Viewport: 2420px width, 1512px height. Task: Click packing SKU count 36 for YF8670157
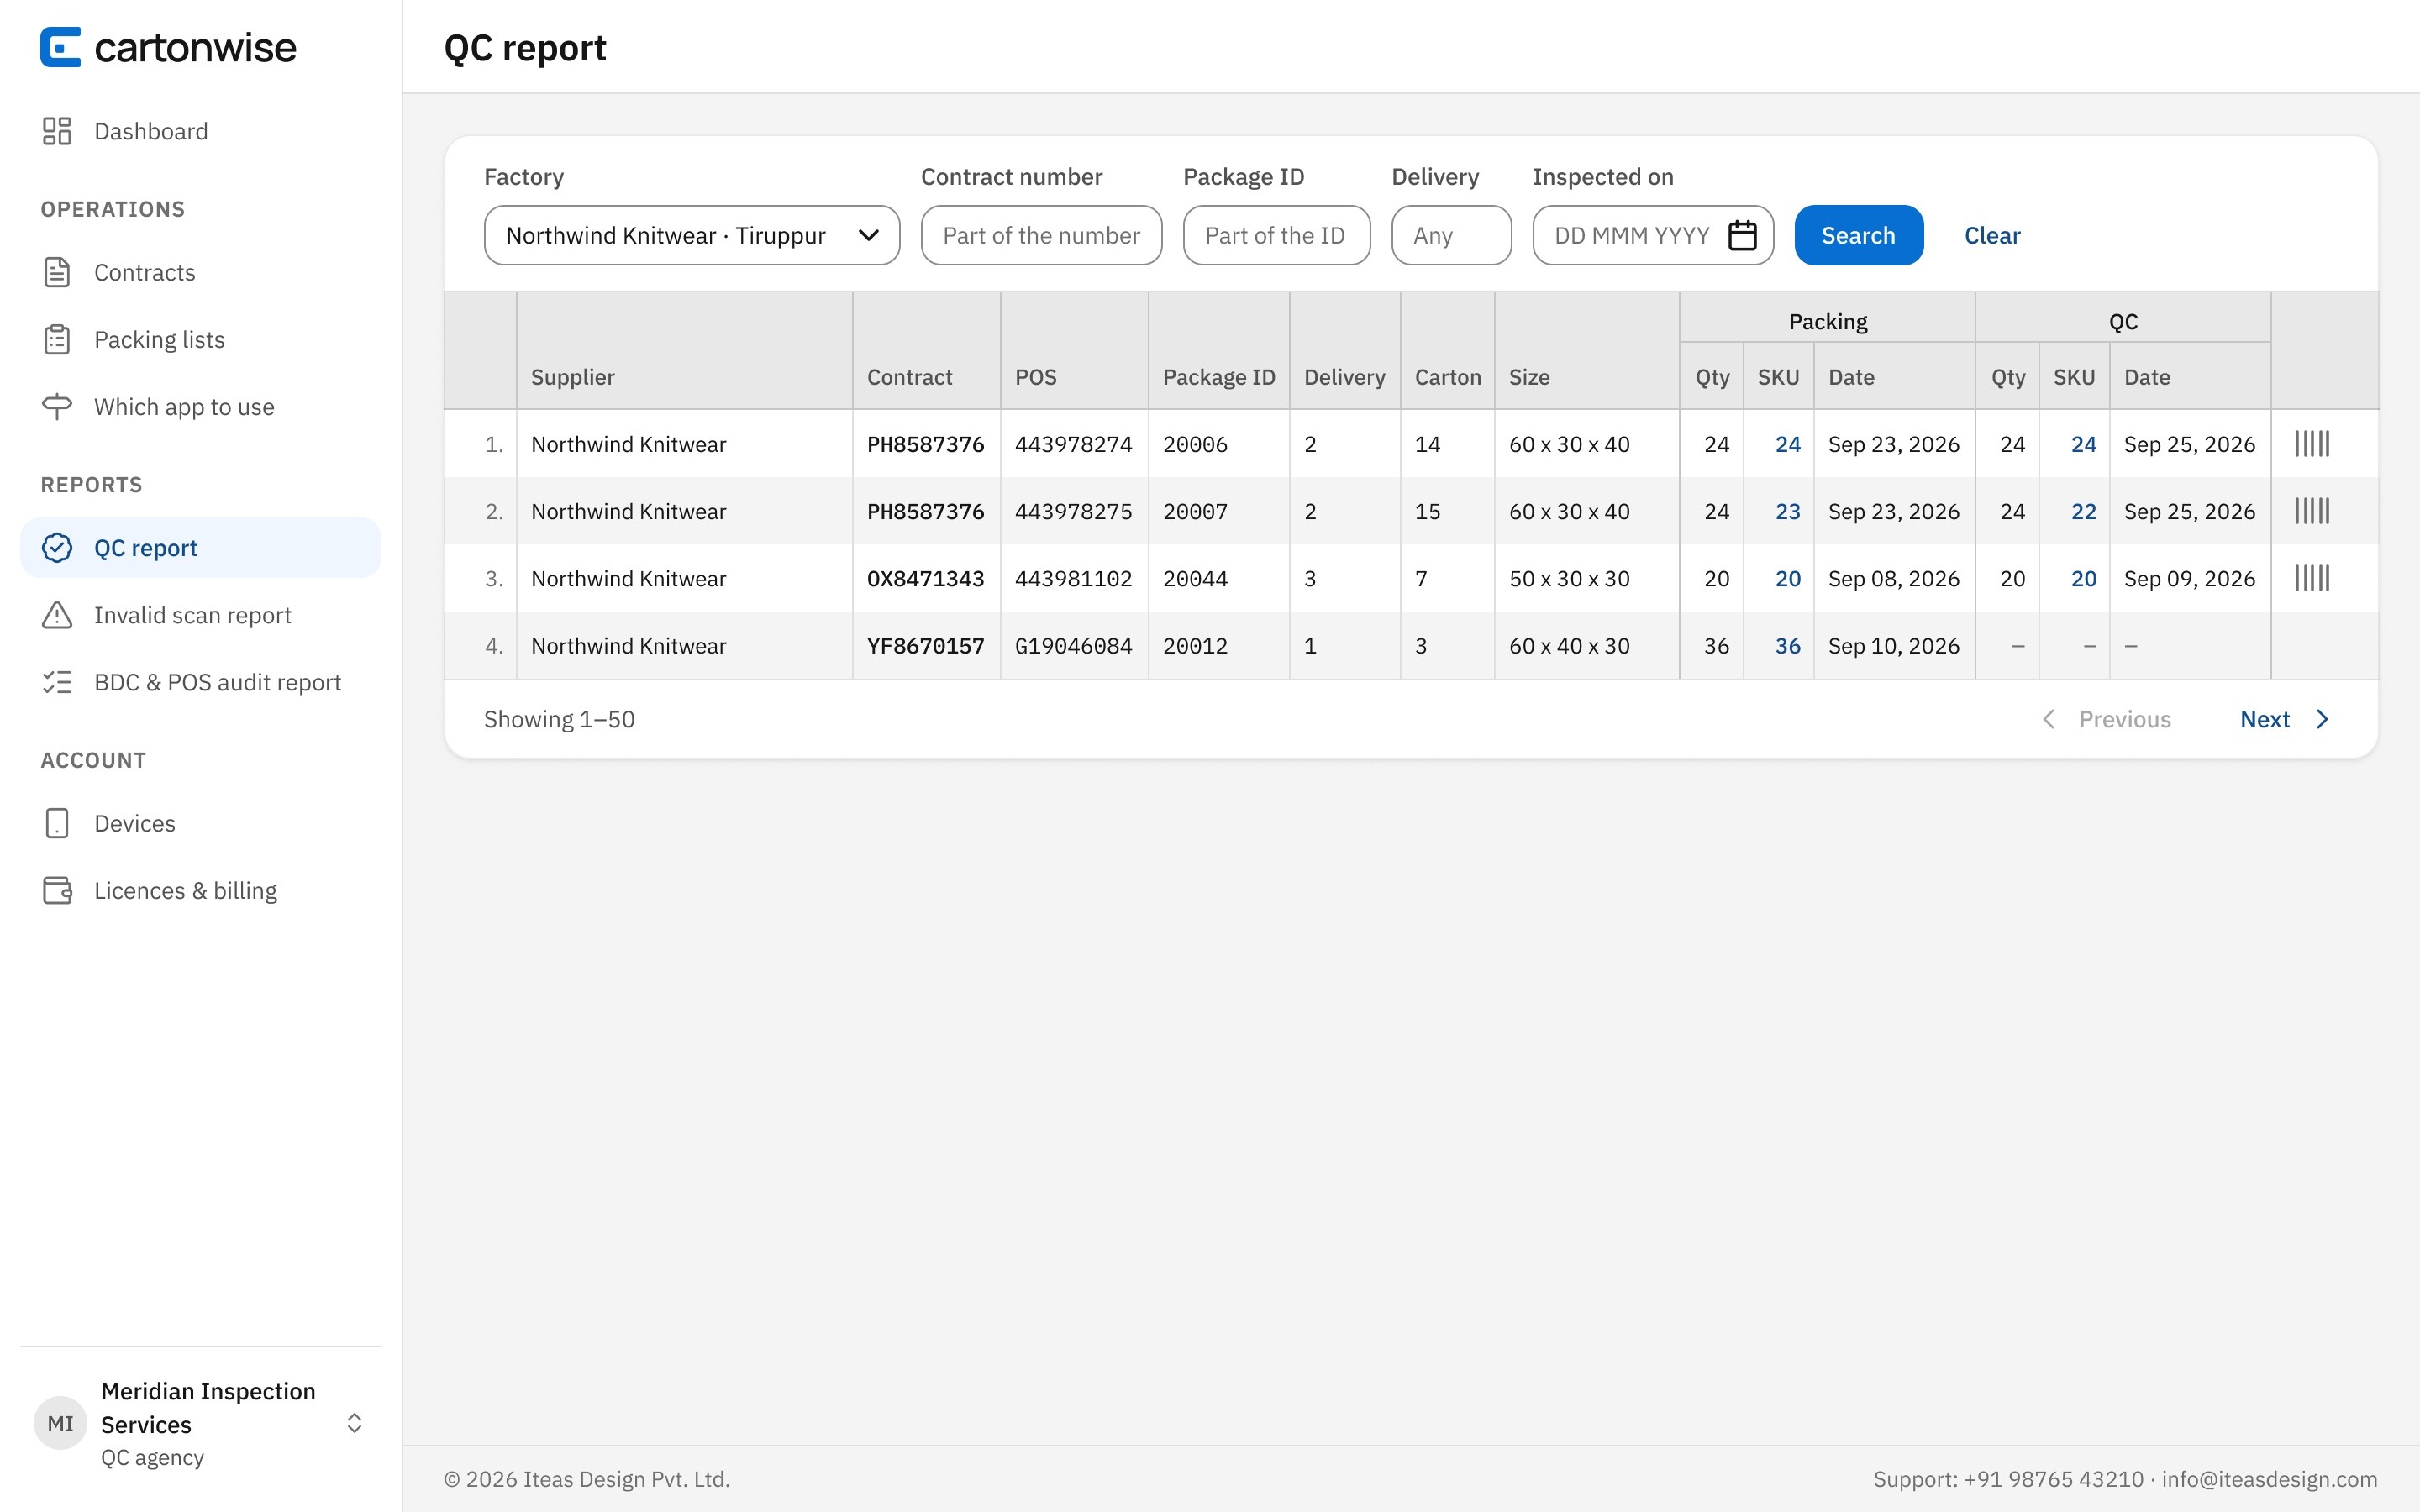coord(1787,645)
